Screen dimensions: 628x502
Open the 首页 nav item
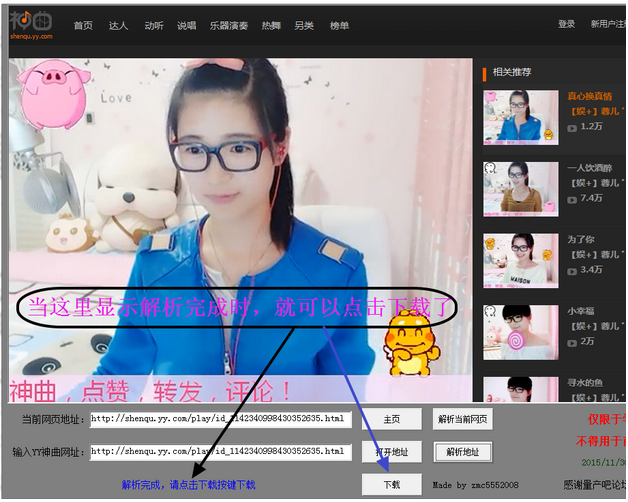click(83, 26)
